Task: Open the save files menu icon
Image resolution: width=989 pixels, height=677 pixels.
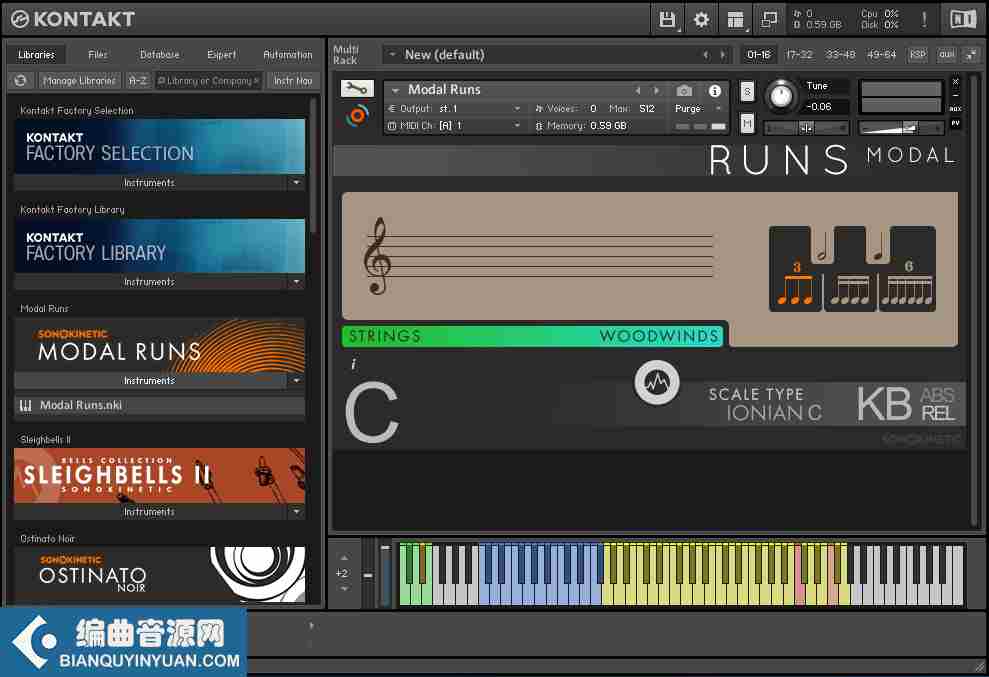Action: tap(667, 20)
